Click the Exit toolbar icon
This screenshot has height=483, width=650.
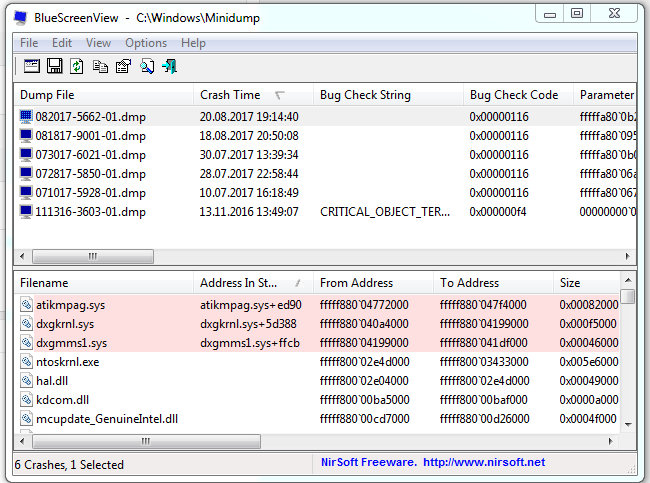point(170,66)
